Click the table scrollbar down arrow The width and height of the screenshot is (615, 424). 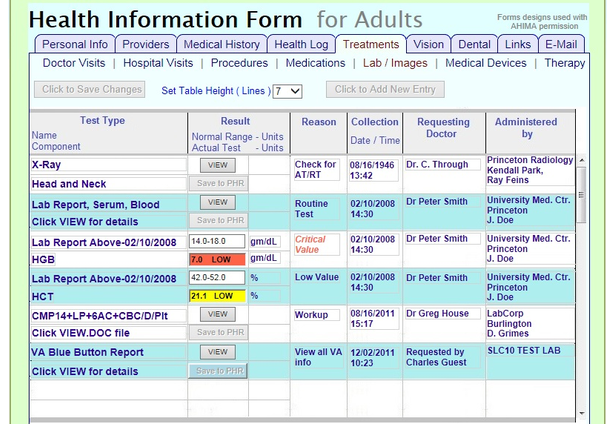[x=582, y=413]
